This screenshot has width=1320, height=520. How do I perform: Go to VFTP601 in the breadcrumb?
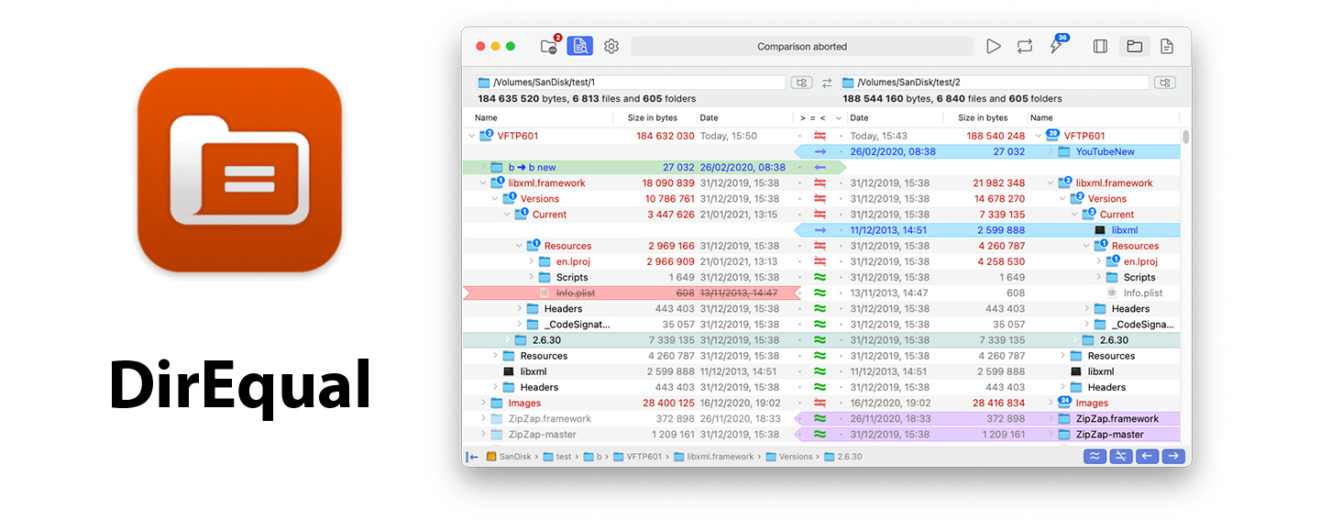[636, 456]
